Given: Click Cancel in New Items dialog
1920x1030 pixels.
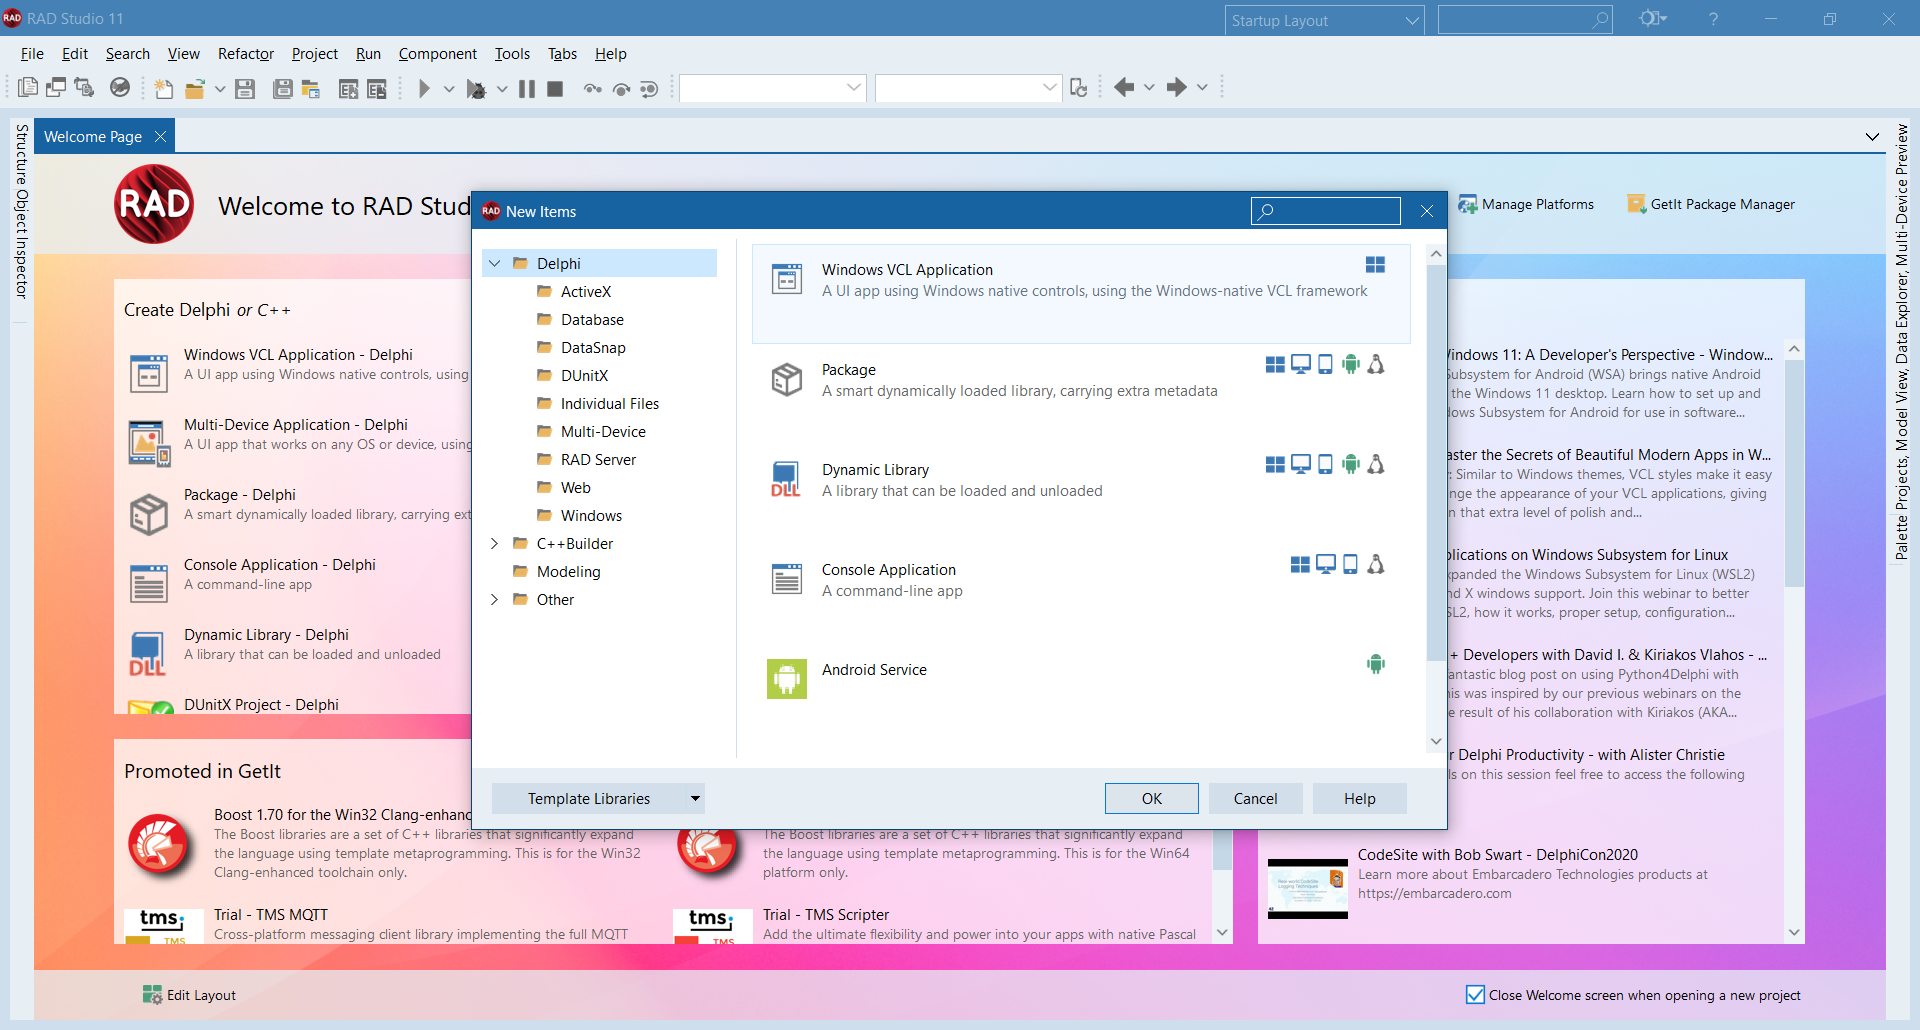Looking at the screenshot, I should pos(1256,798).
